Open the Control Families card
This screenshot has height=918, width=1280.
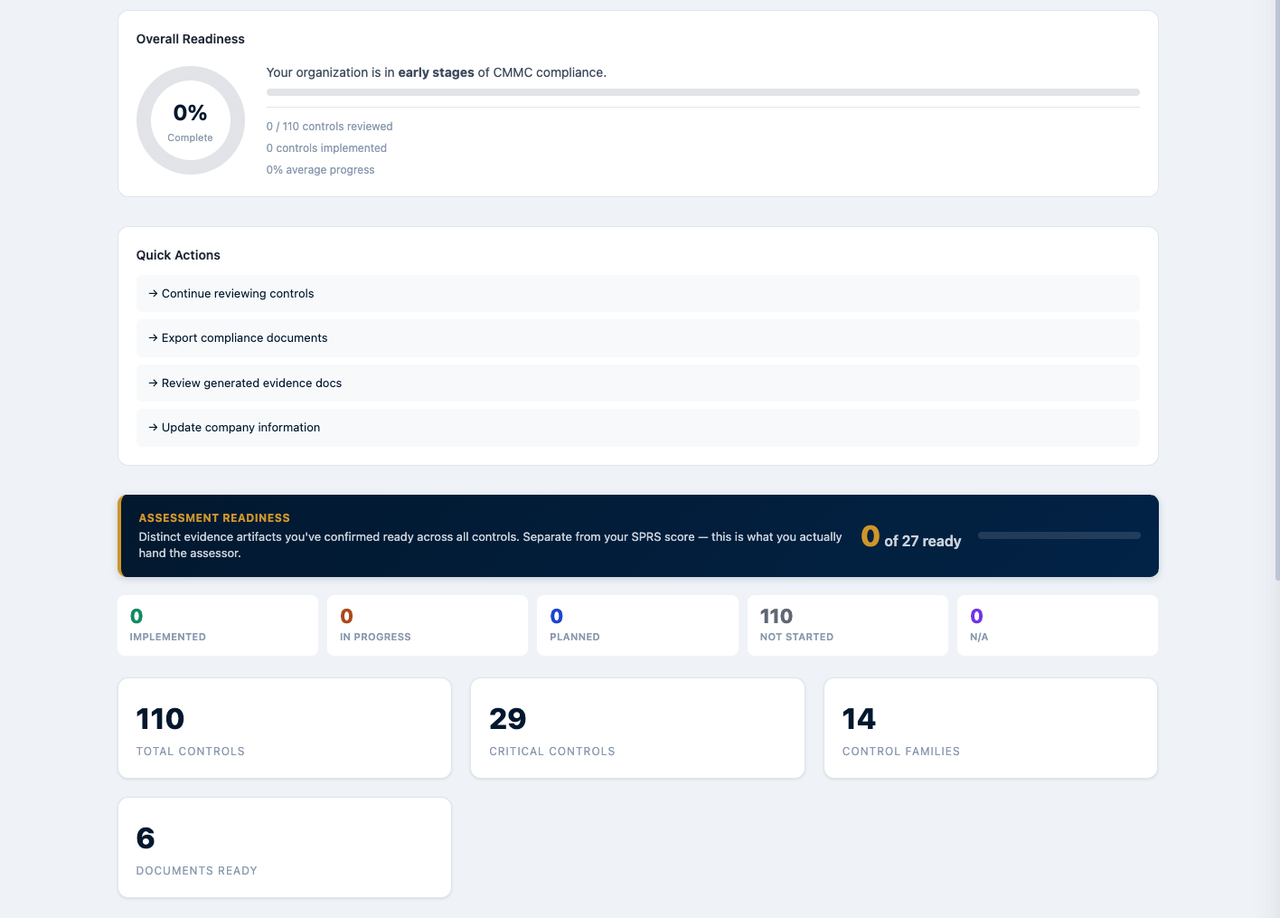(991, 728)
